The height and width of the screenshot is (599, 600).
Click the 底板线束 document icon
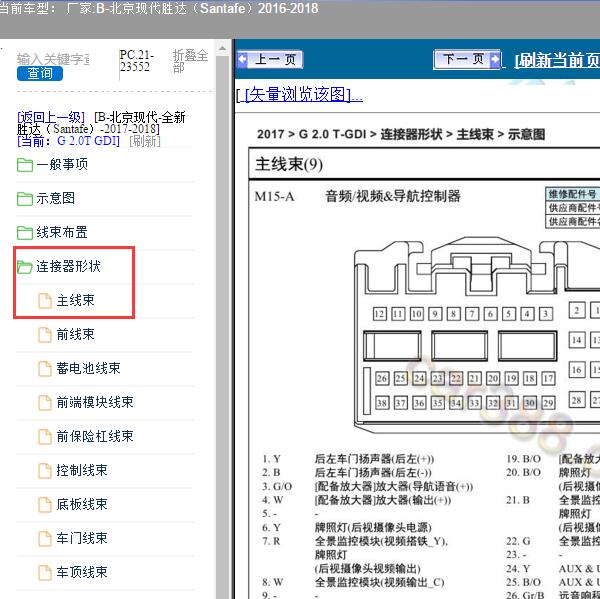(x=45, y=505)
